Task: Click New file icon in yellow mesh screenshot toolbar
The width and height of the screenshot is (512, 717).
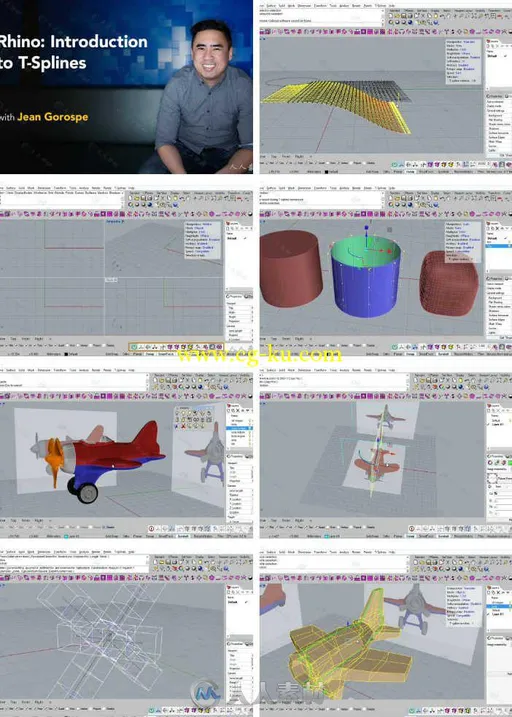Action: [391, 16]
